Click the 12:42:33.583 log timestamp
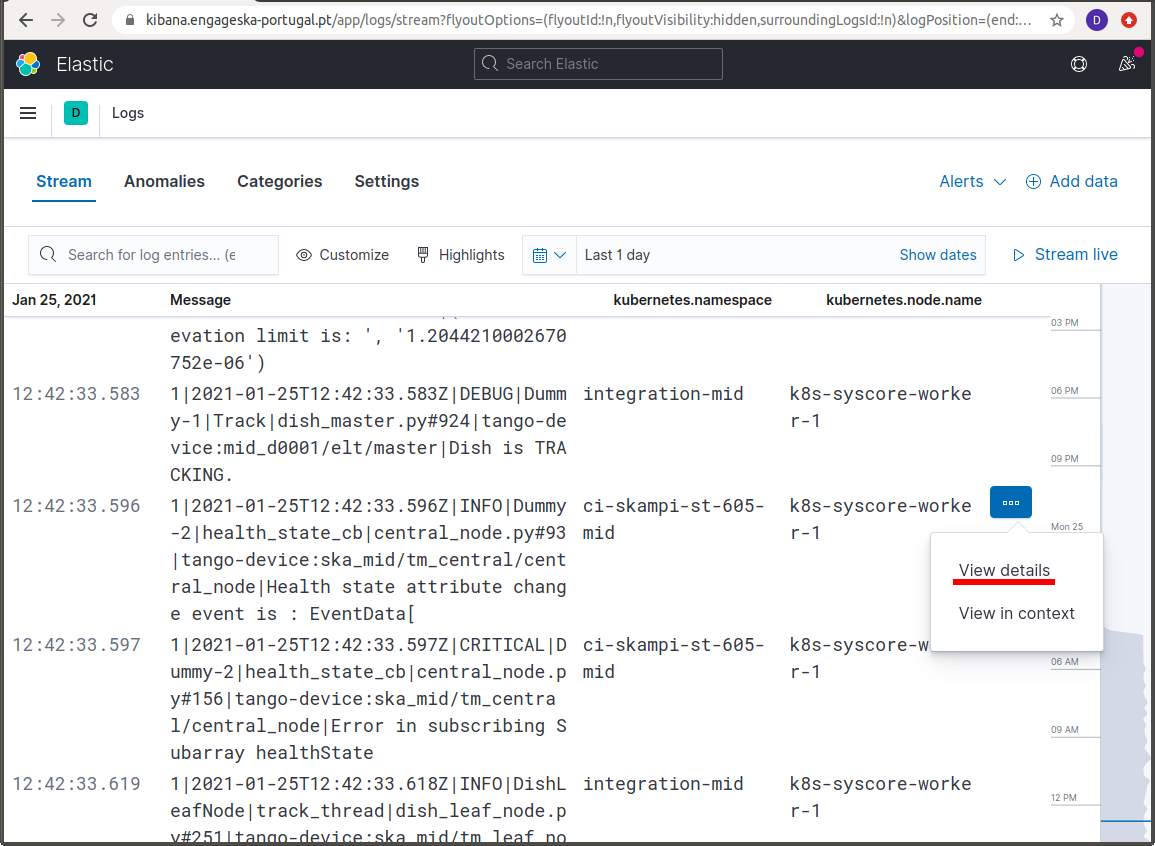 coord(77,394)
